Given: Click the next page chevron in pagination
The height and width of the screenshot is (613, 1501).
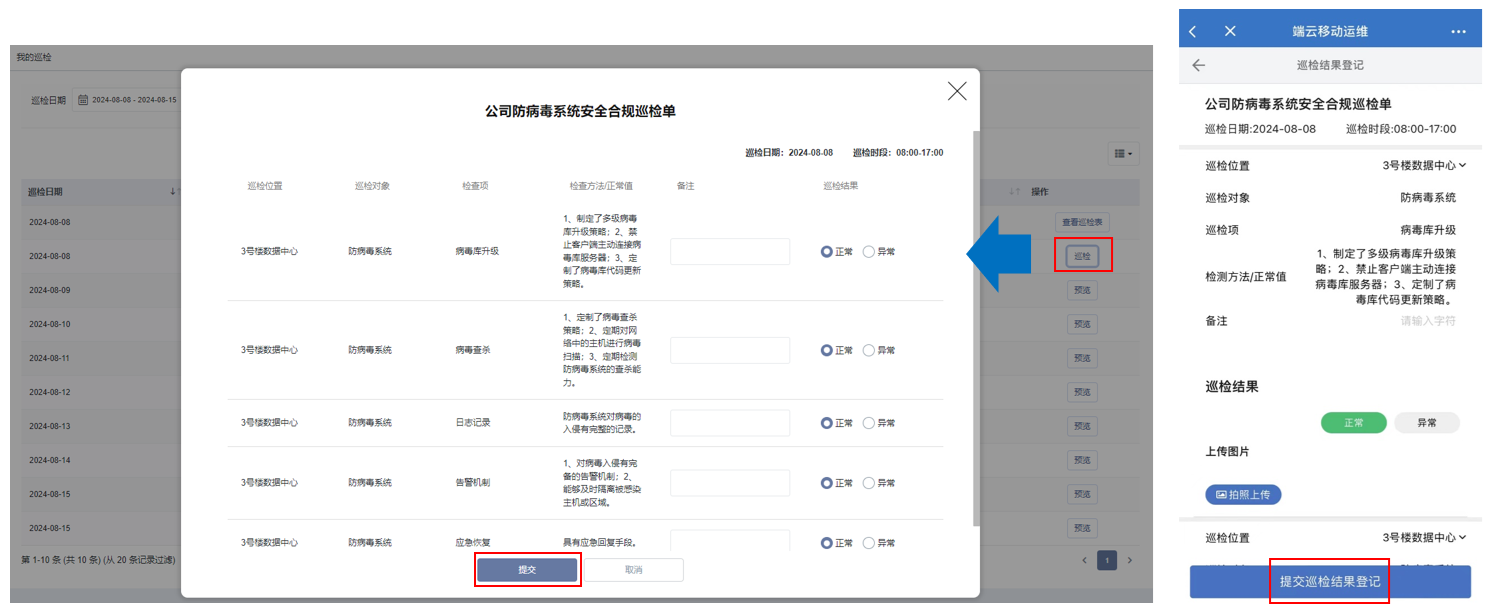Looking at the screenshot, I should click(1130, 561).
